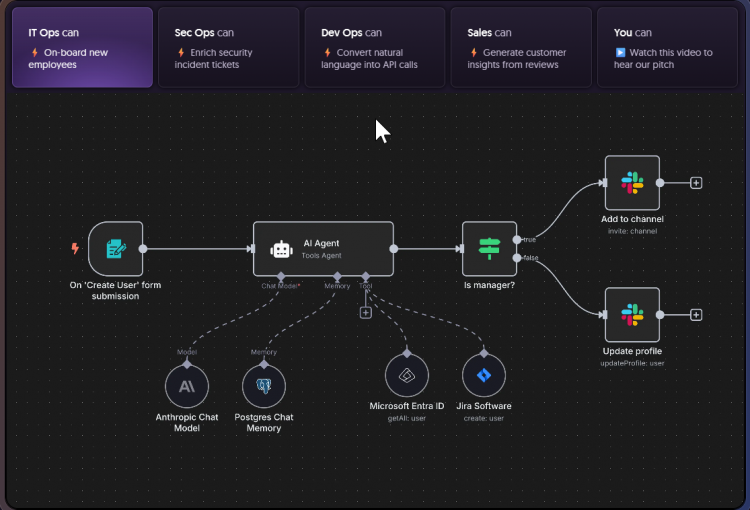Viewport: 750px width, 510px height.
Task: Open the Jira Software node
Action: pyautogui.click(x=484, y=375)
